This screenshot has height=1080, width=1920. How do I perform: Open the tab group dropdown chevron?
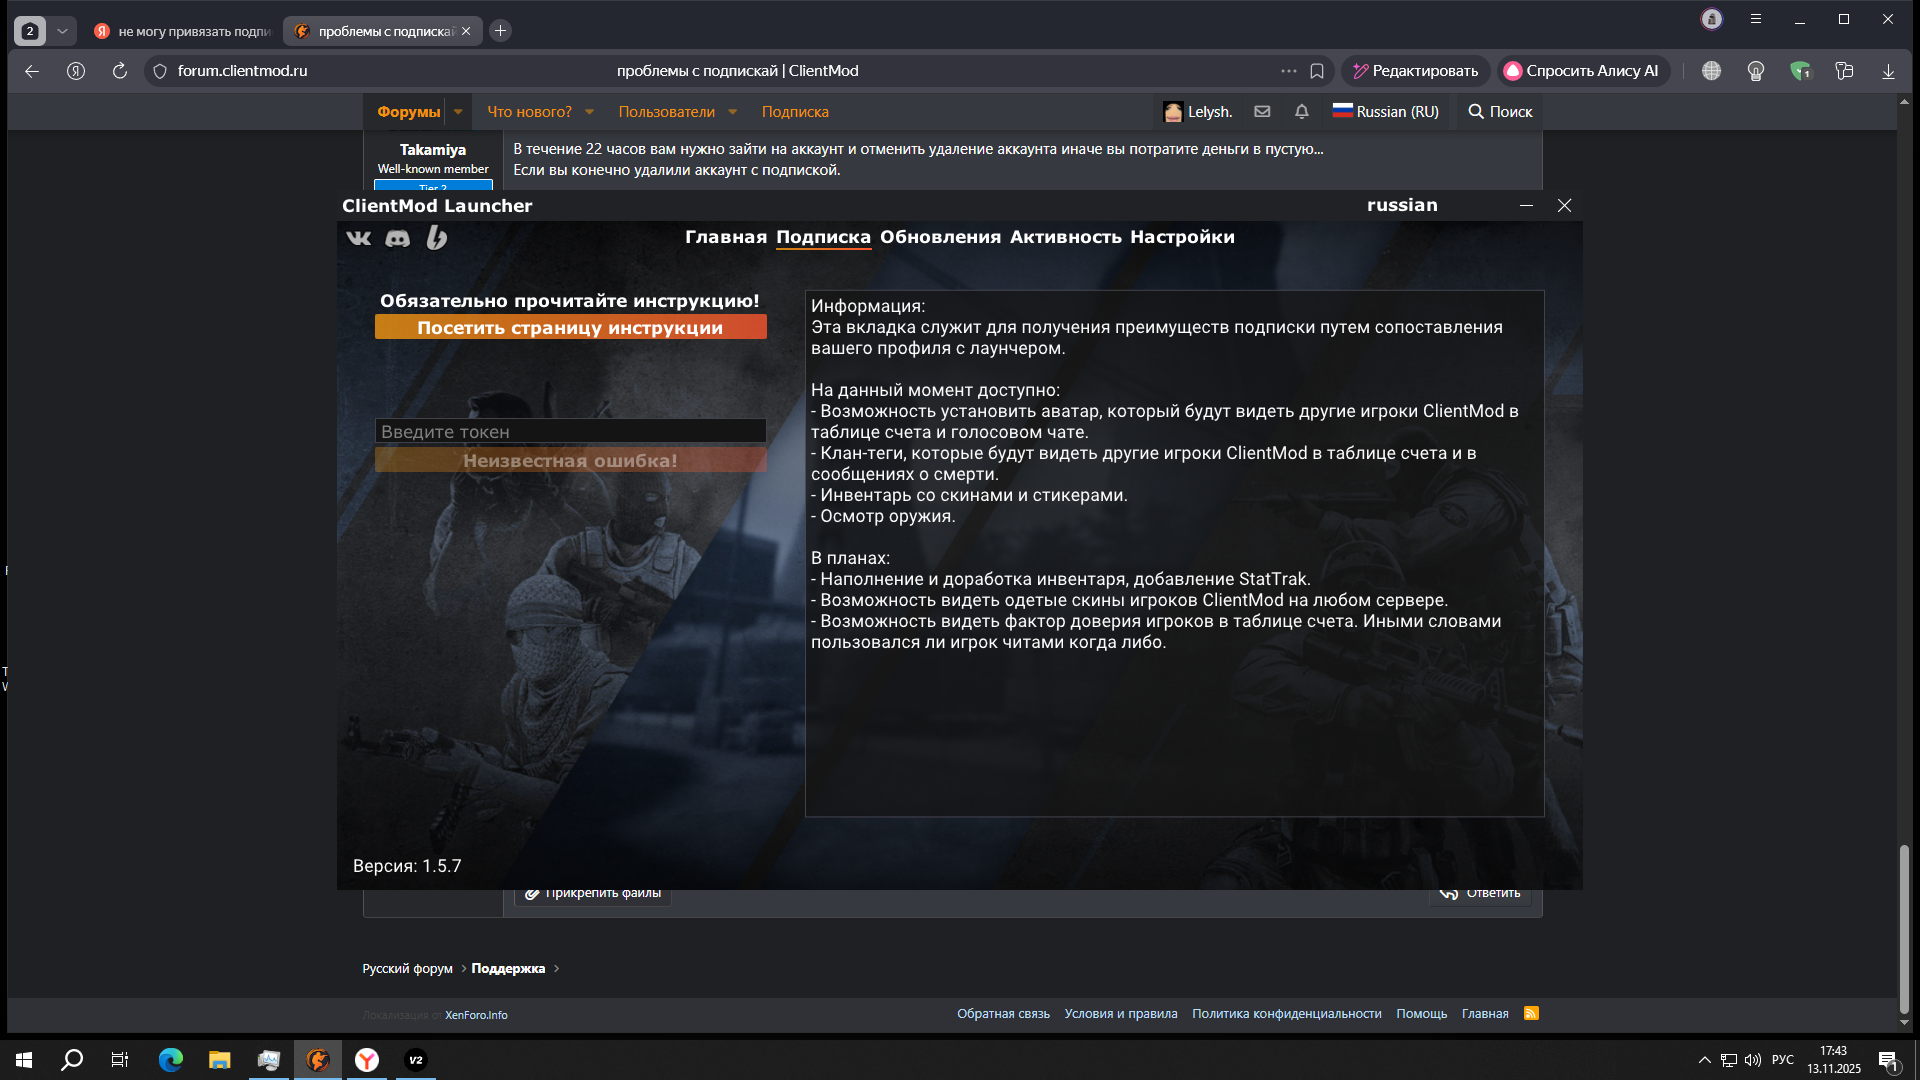(x=62, y=31)
